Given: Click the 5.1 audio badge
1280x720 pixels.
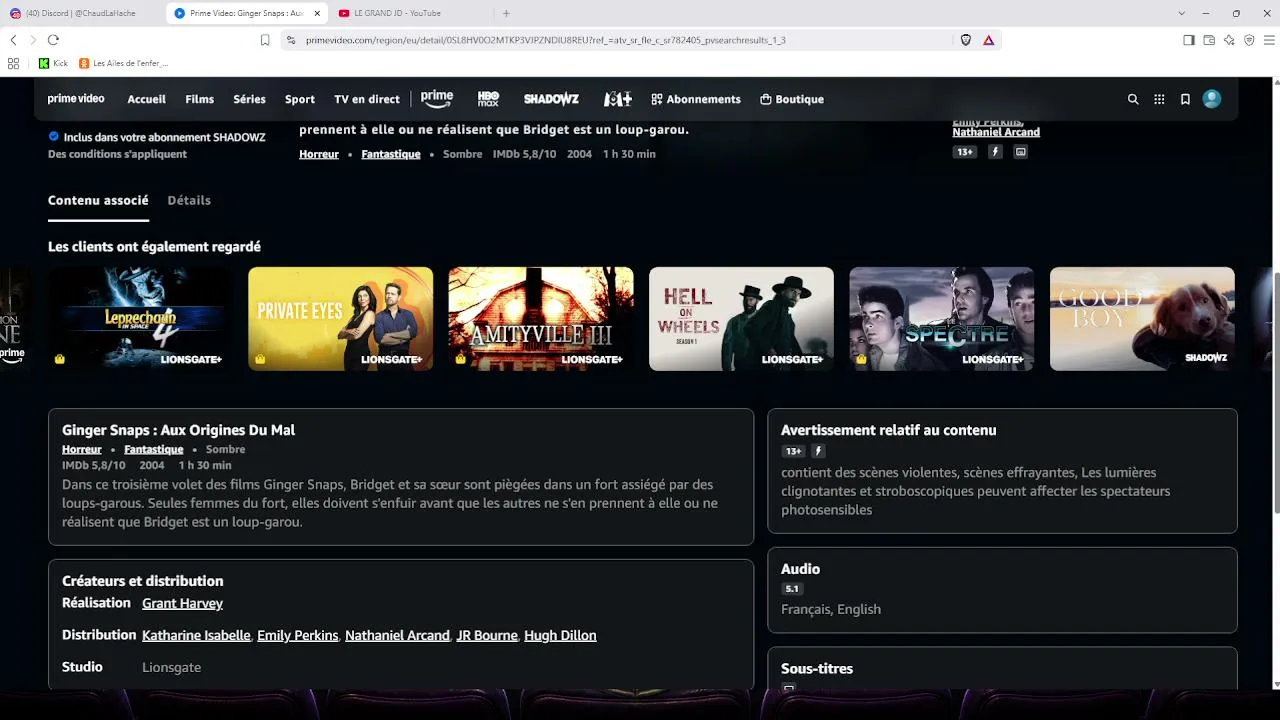Looking at the screenshot, I should point(792,589).
